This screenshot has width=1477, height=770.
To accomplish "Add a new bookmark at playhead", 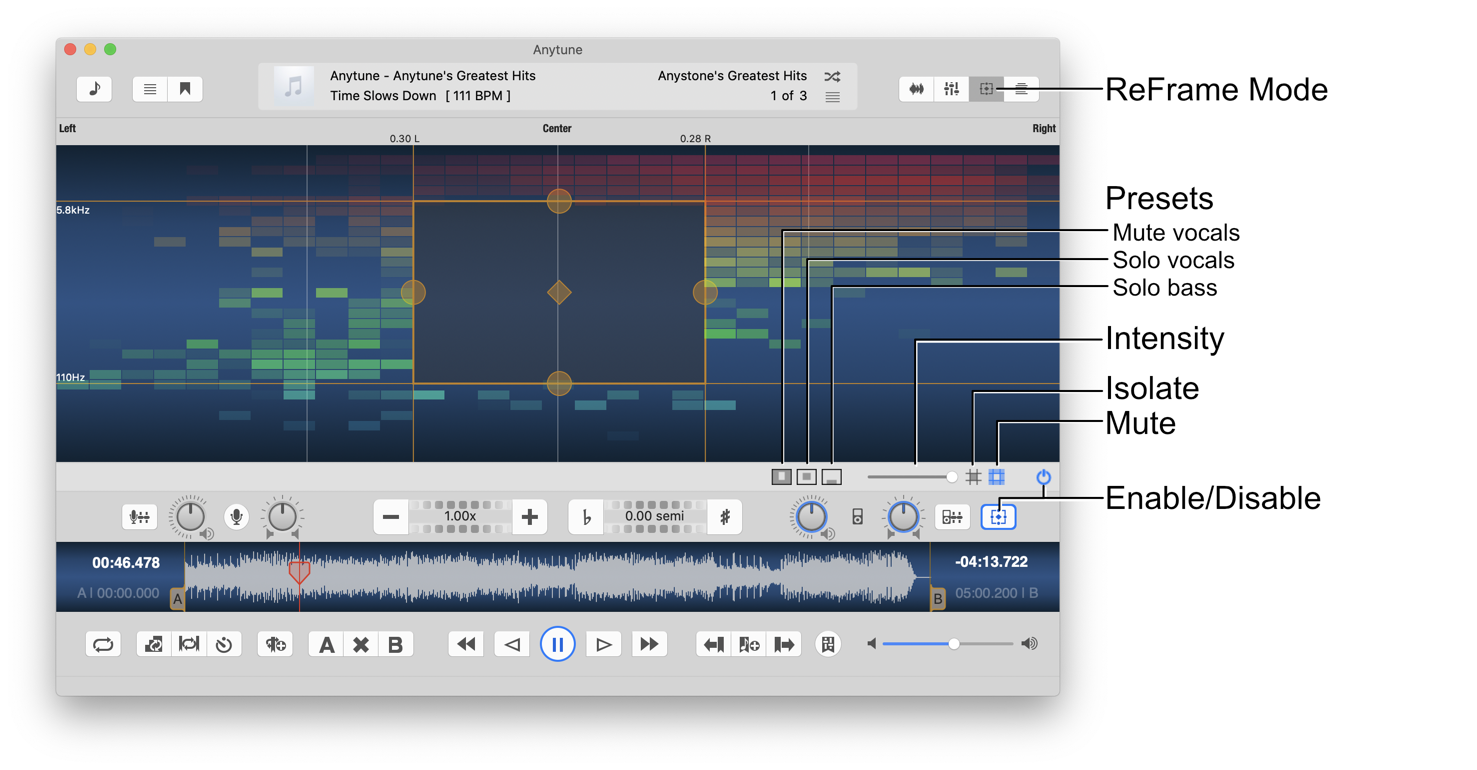I will pos(749,645).
